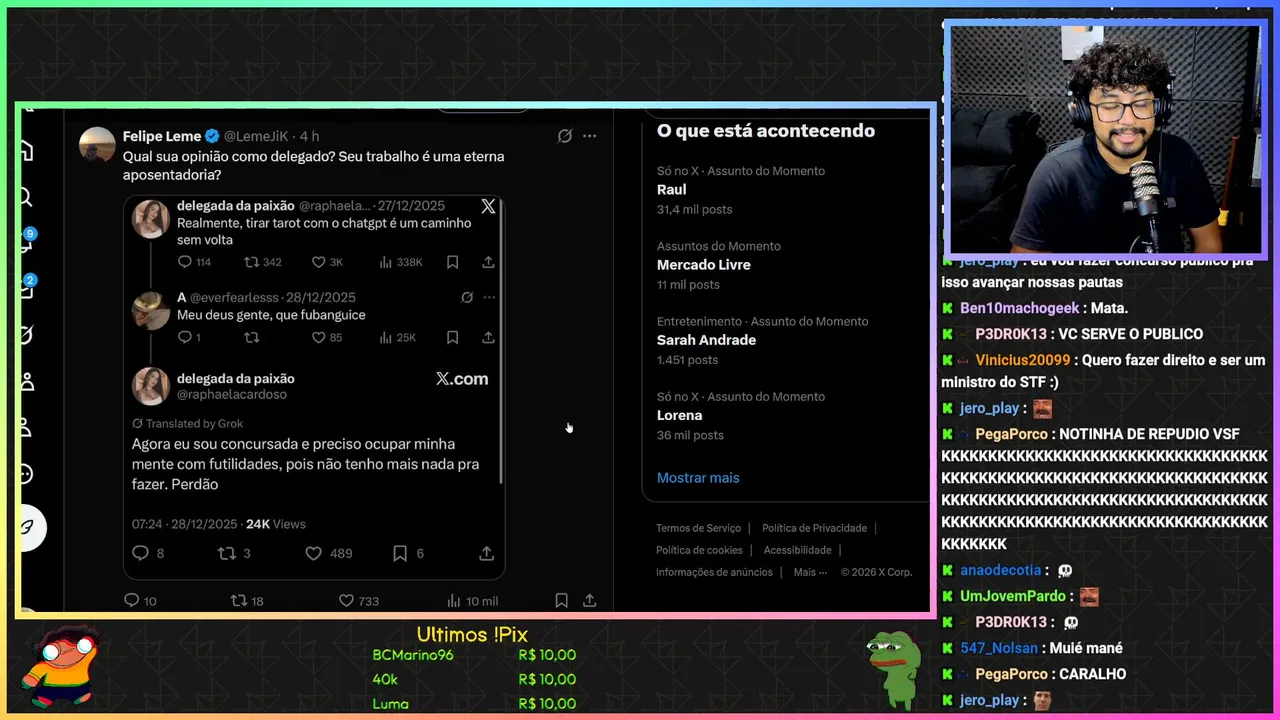The image size is (1280, 720).
Task: Open the Home icon in X sidebar
Action: [27, 151]
